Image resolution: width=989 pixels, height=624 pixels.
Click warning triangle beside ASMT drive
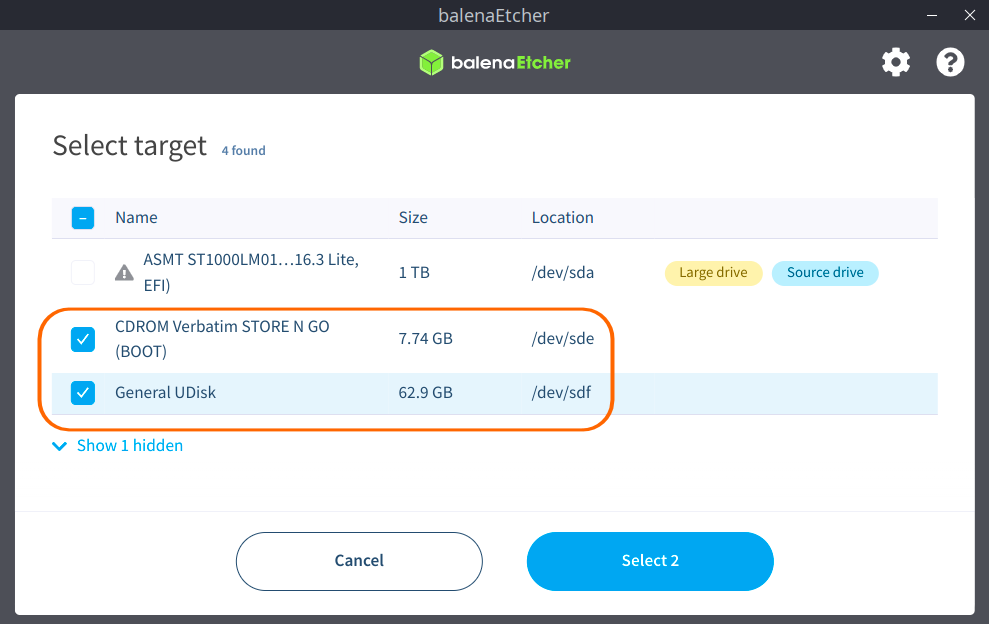124,272
